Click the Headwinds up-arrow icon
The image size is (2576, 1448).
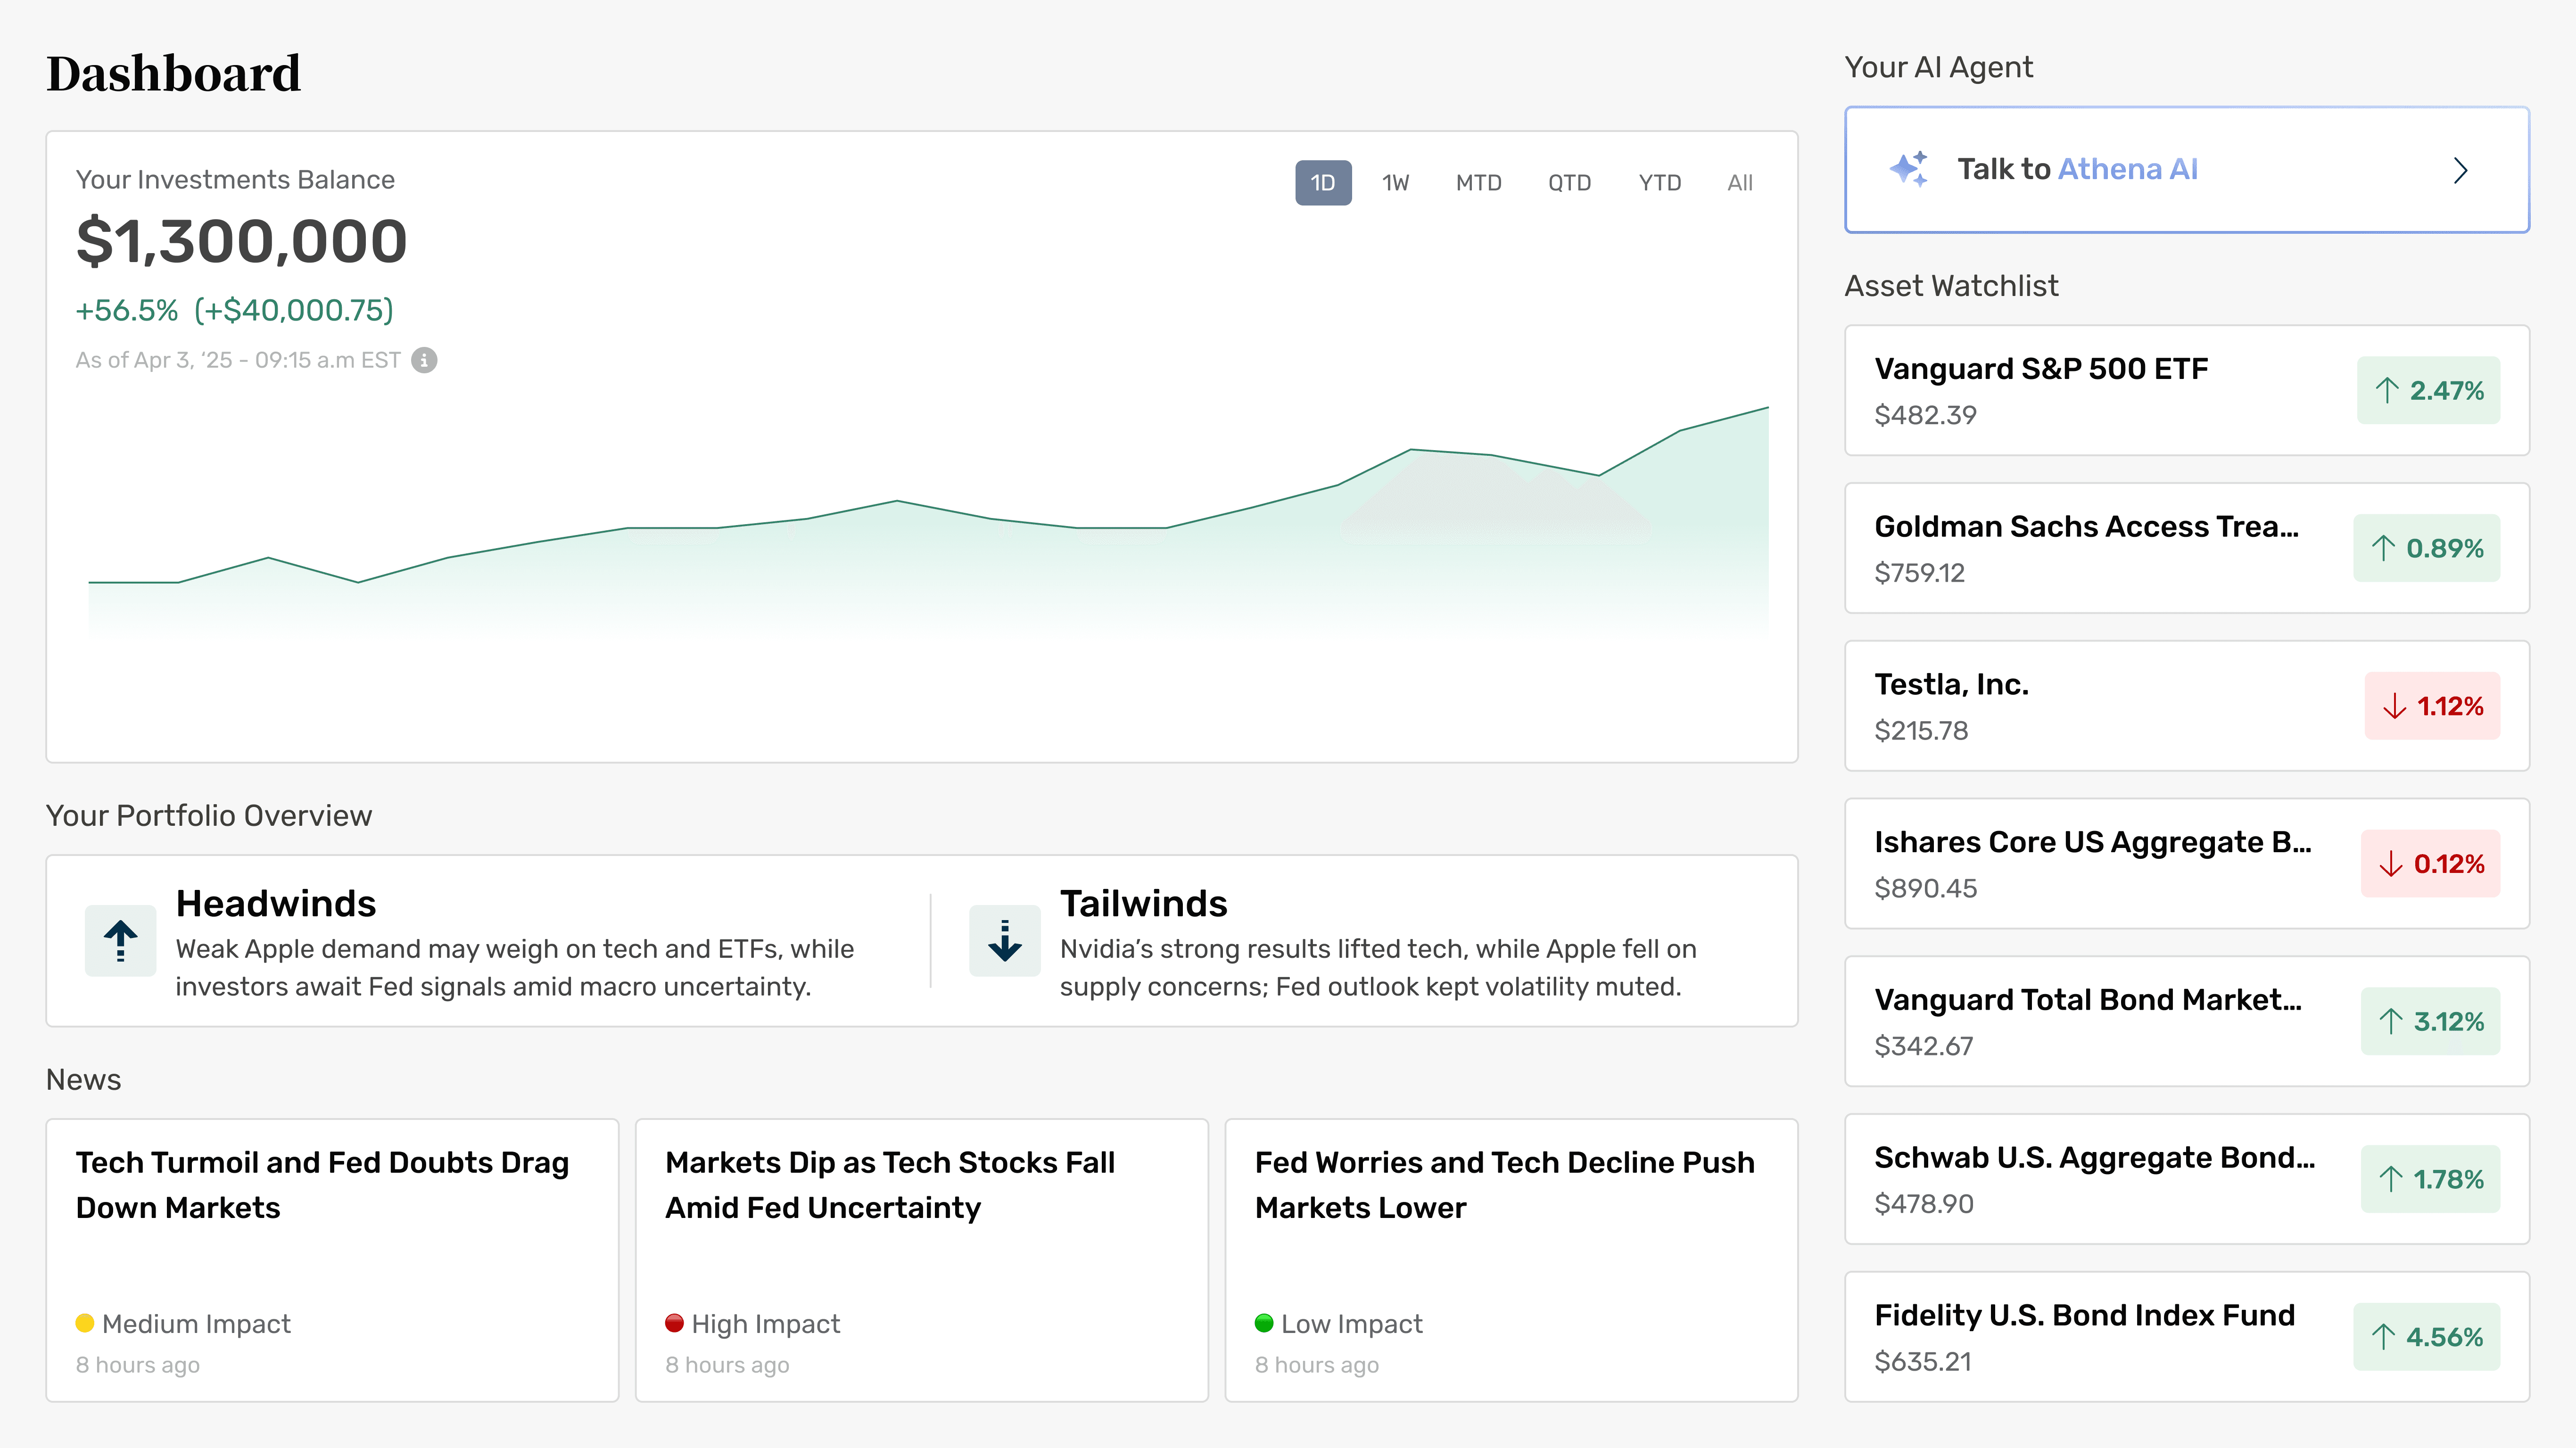(x=120, y=940)
